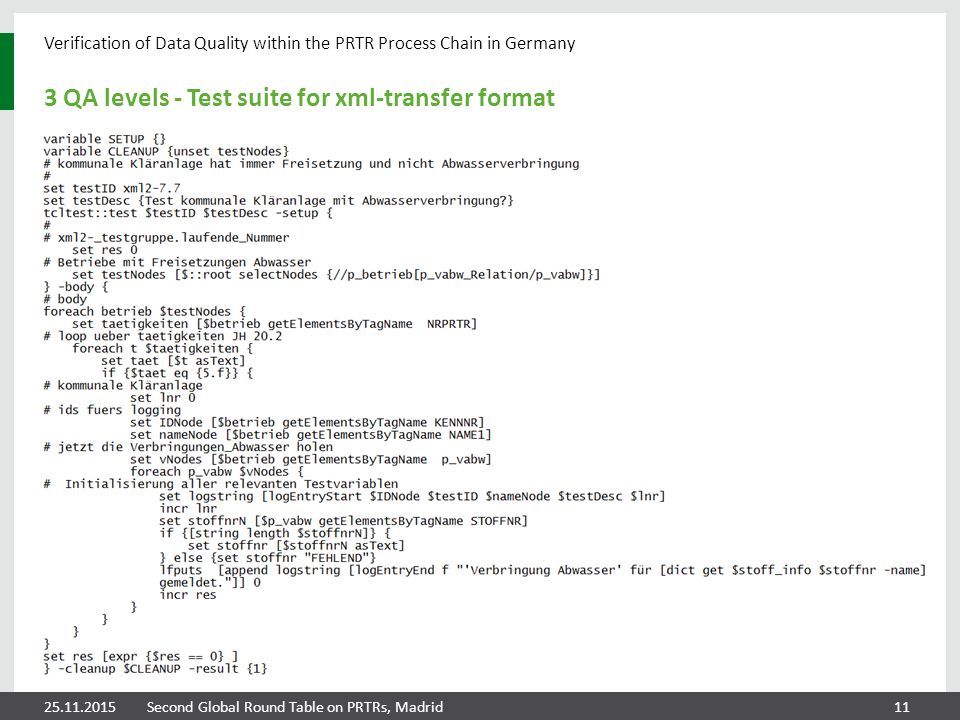960x720 pixels.
Task: Click the line 'set res [expr {$res == 0} ]'
Action: click(x=141, y=656)
